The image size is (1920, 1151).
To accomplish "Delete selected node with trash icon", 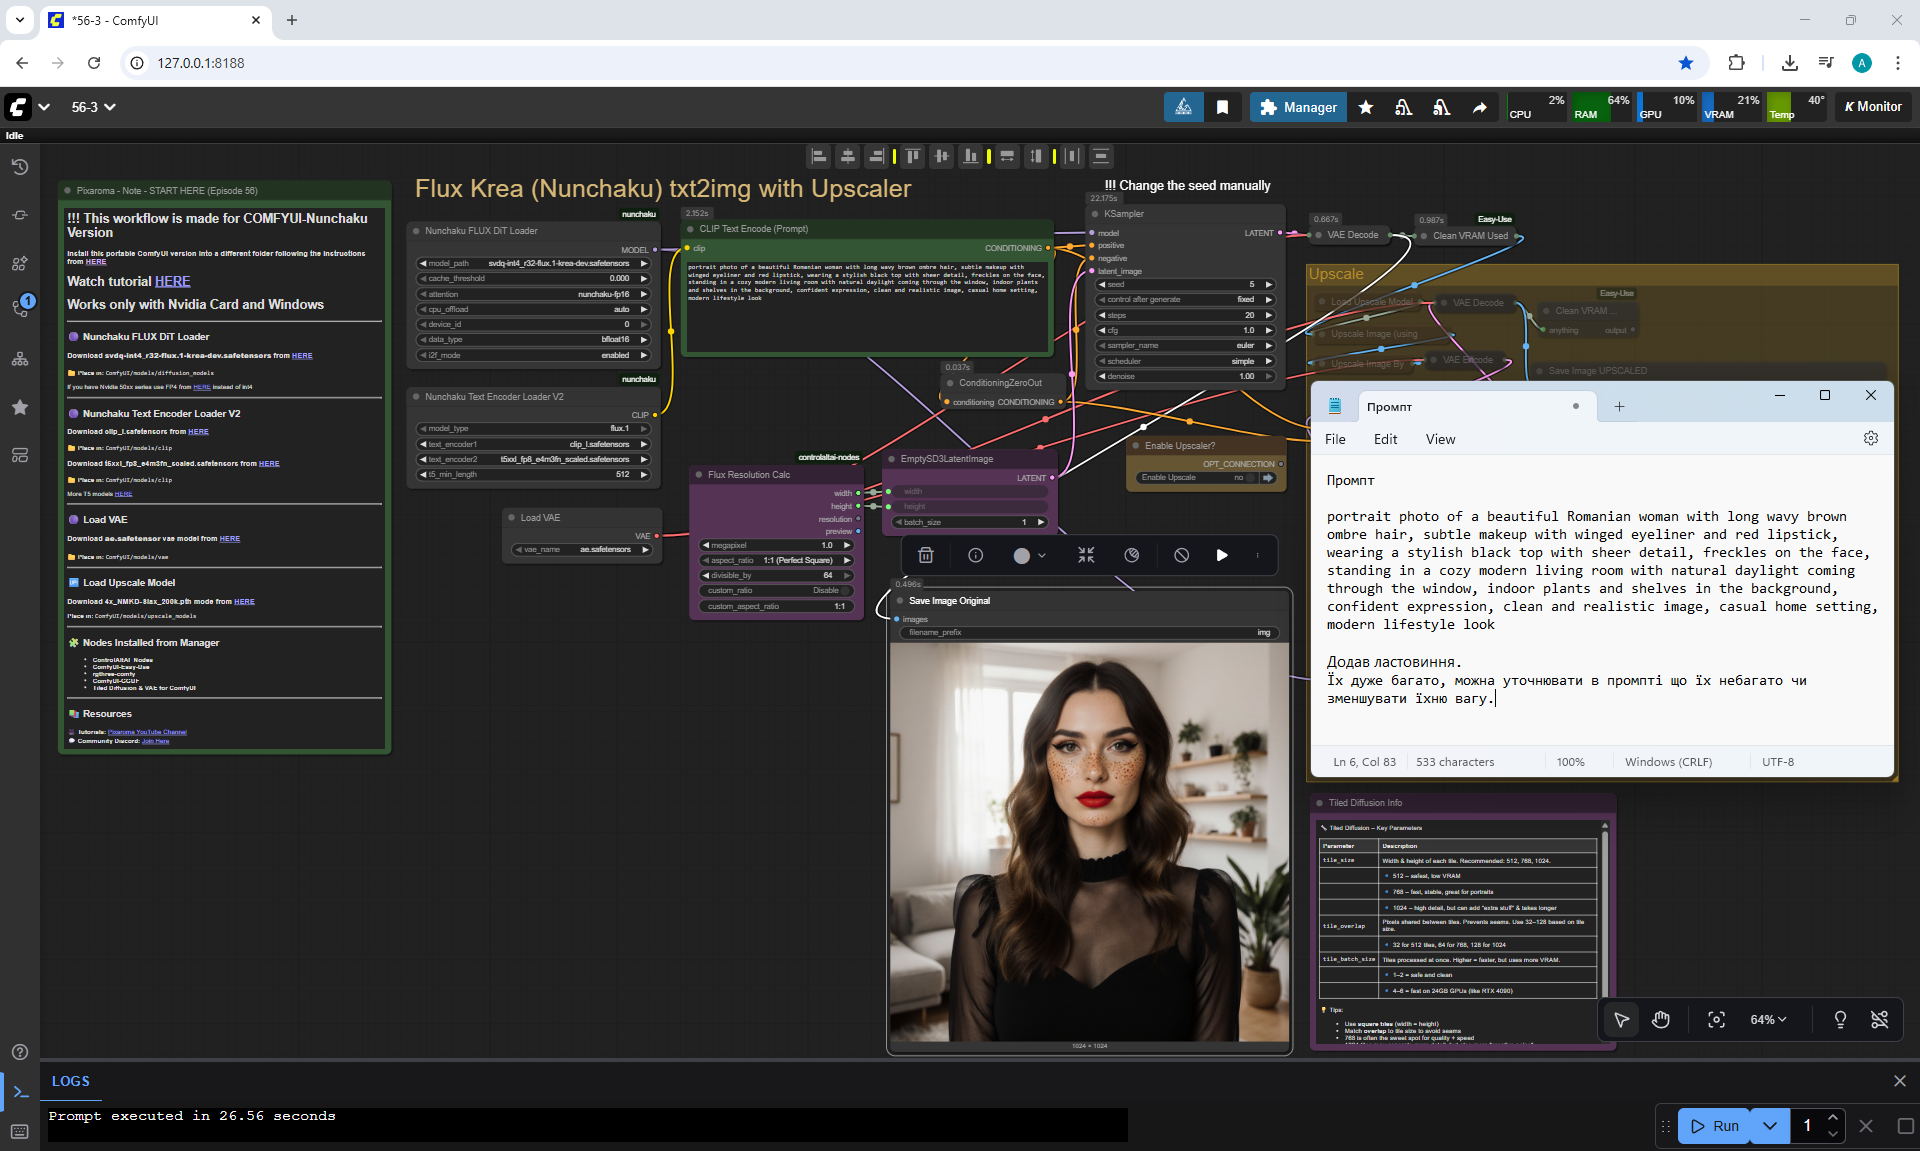I will pyautogui.click(x=926, y=555).
